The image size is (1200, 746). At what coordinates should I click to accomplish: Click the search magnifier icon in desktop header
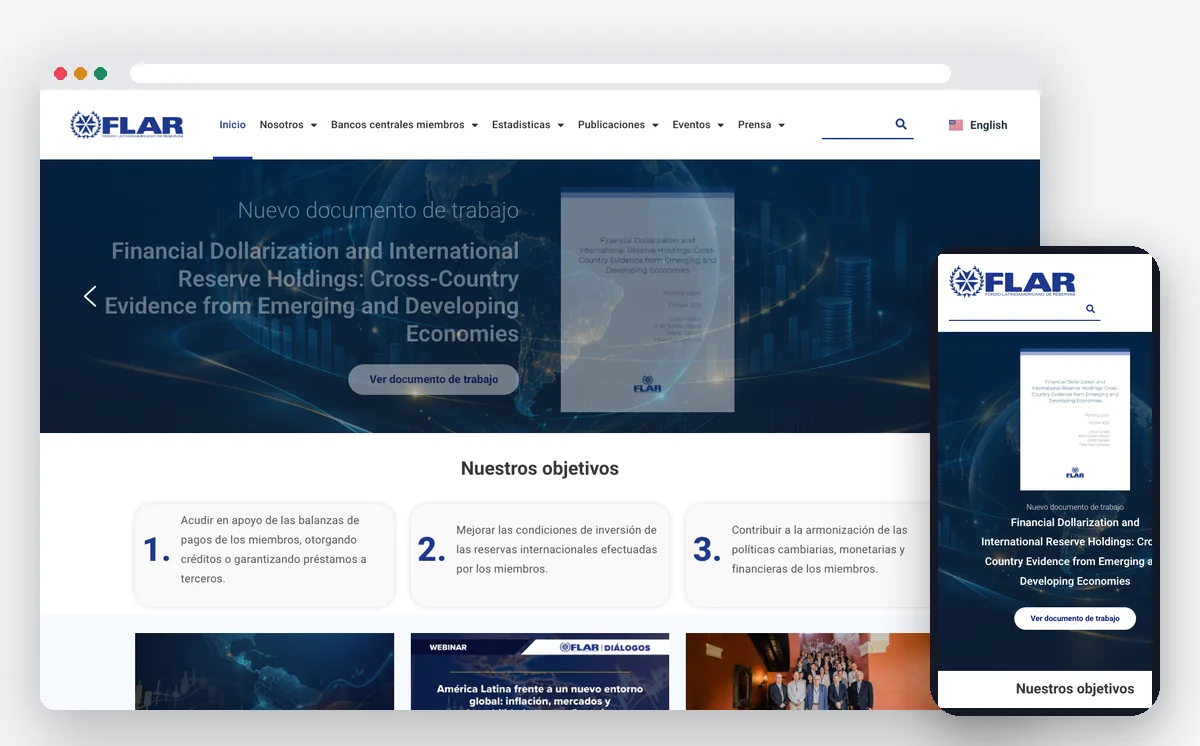click(x=901, y=124)
